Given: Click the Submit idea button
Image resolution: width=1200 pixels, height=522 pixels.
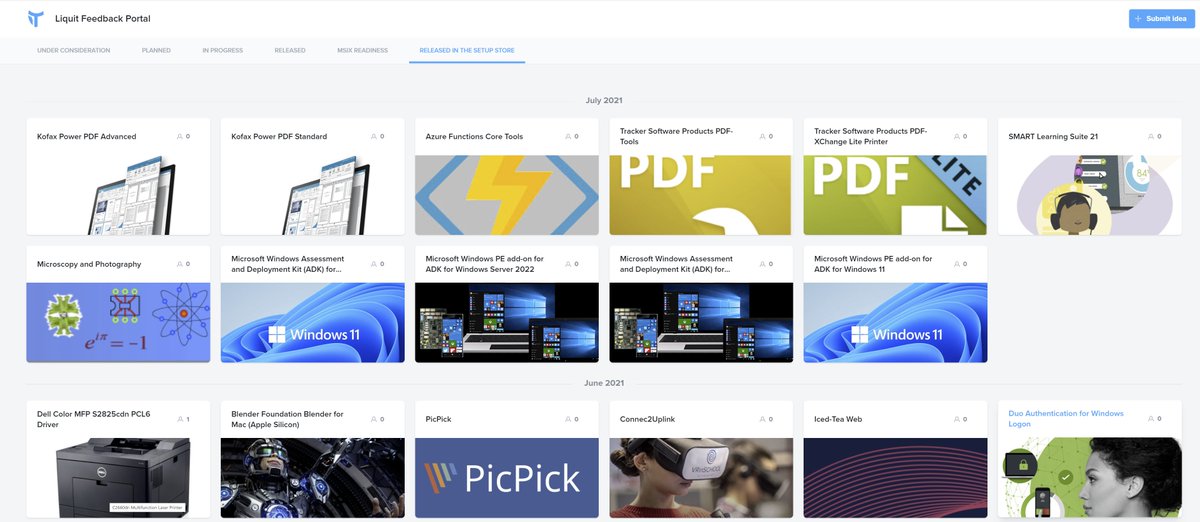Looking at the screenshot, I should [1162, 19].
